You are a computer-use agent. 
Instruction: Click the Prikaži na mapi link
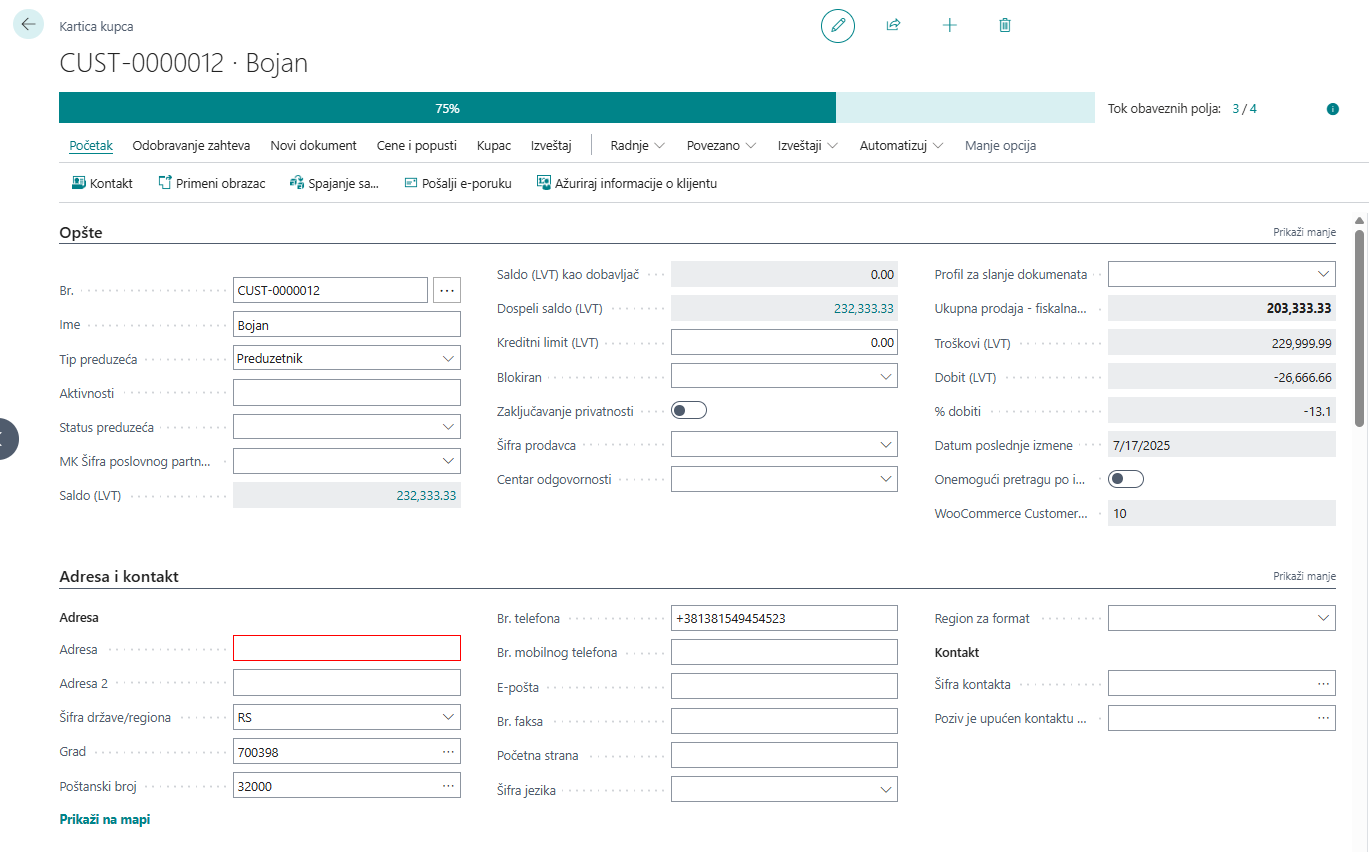(105, 819)
